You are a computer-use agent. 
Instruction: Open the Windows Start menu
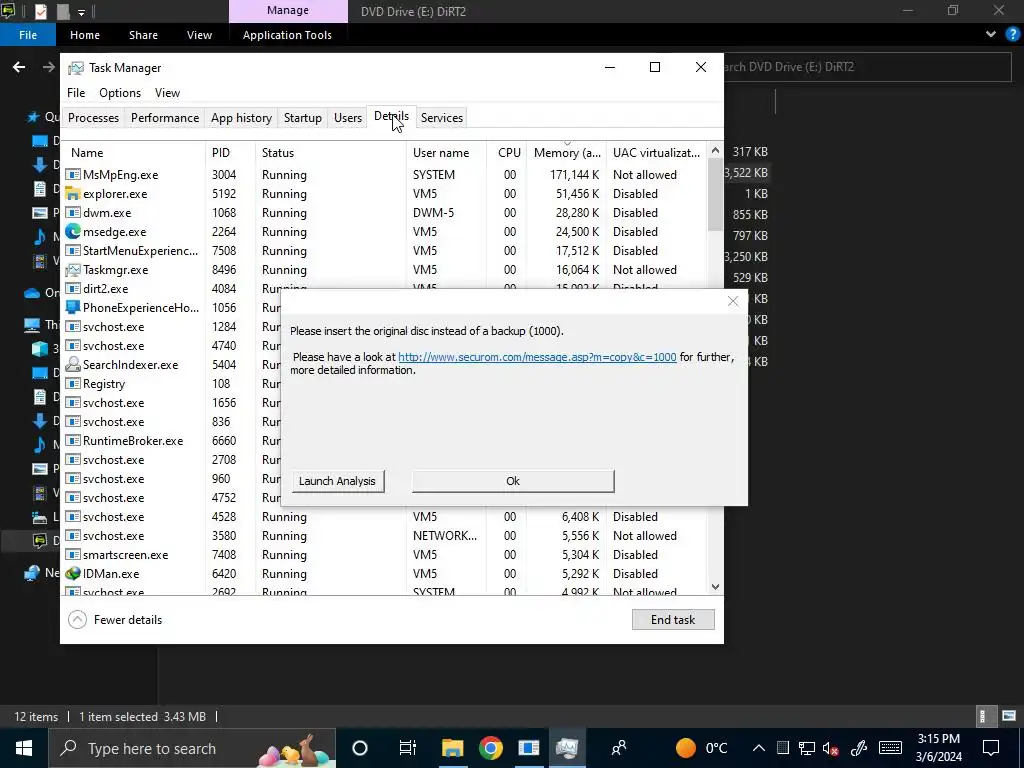[24, 748]
